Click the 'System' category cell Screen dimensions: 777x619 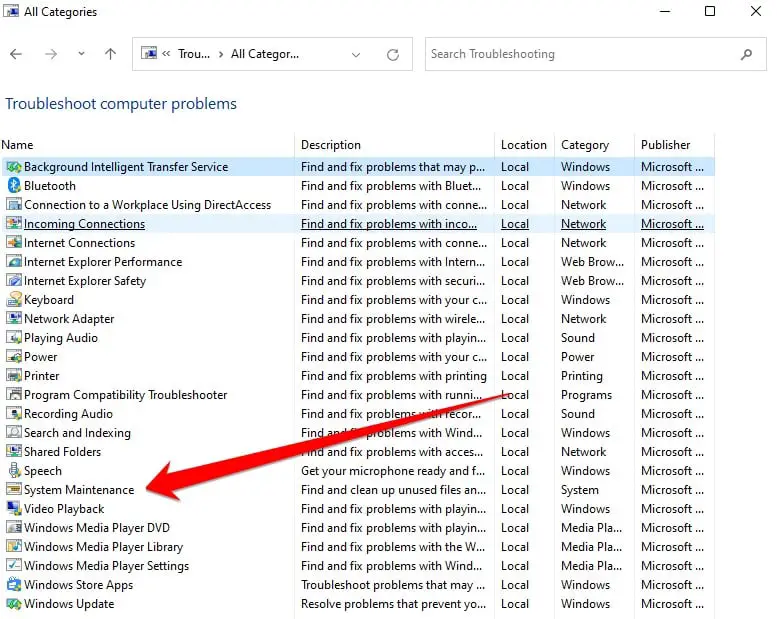point(580,490)
